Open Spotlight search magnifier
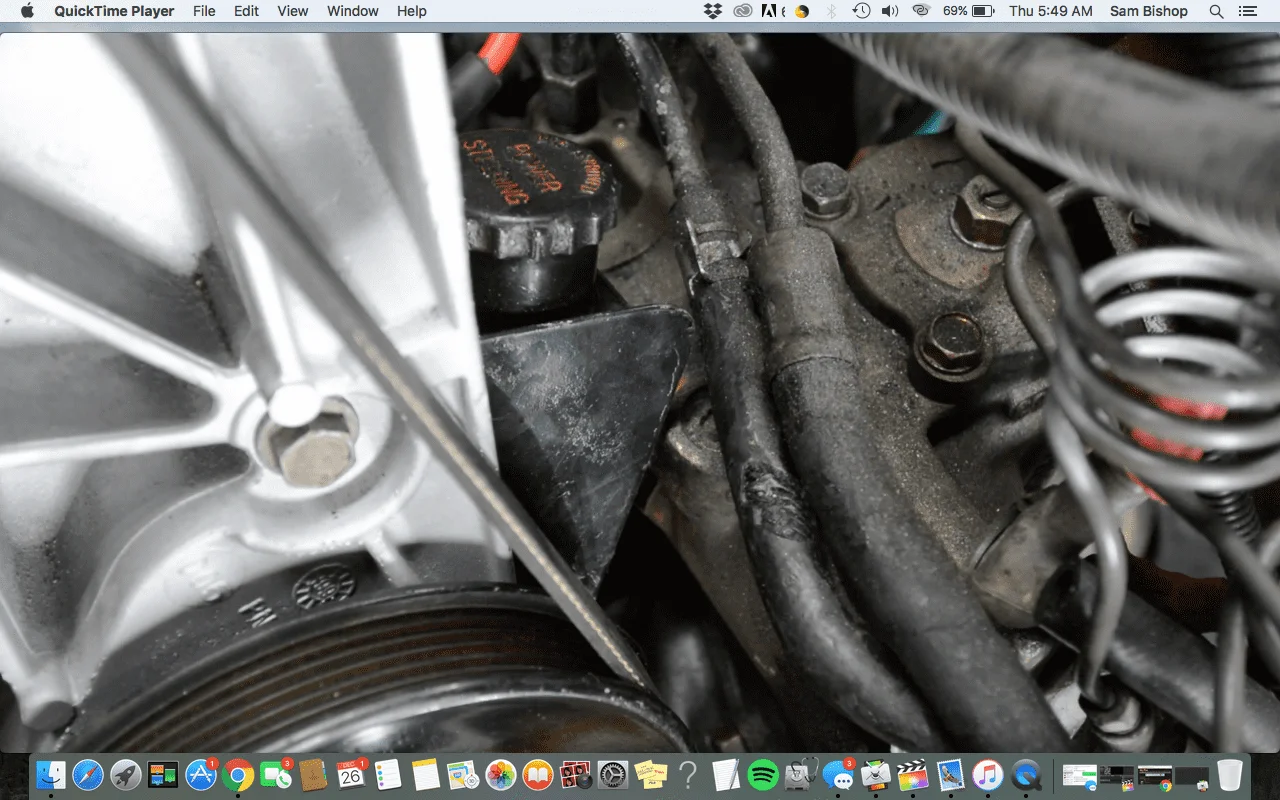 coord(1216,11)
